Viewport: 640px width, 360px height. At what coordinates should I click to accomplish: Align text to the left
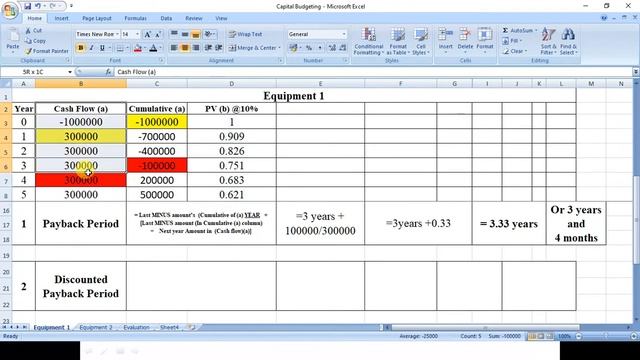tap(174, 48)
